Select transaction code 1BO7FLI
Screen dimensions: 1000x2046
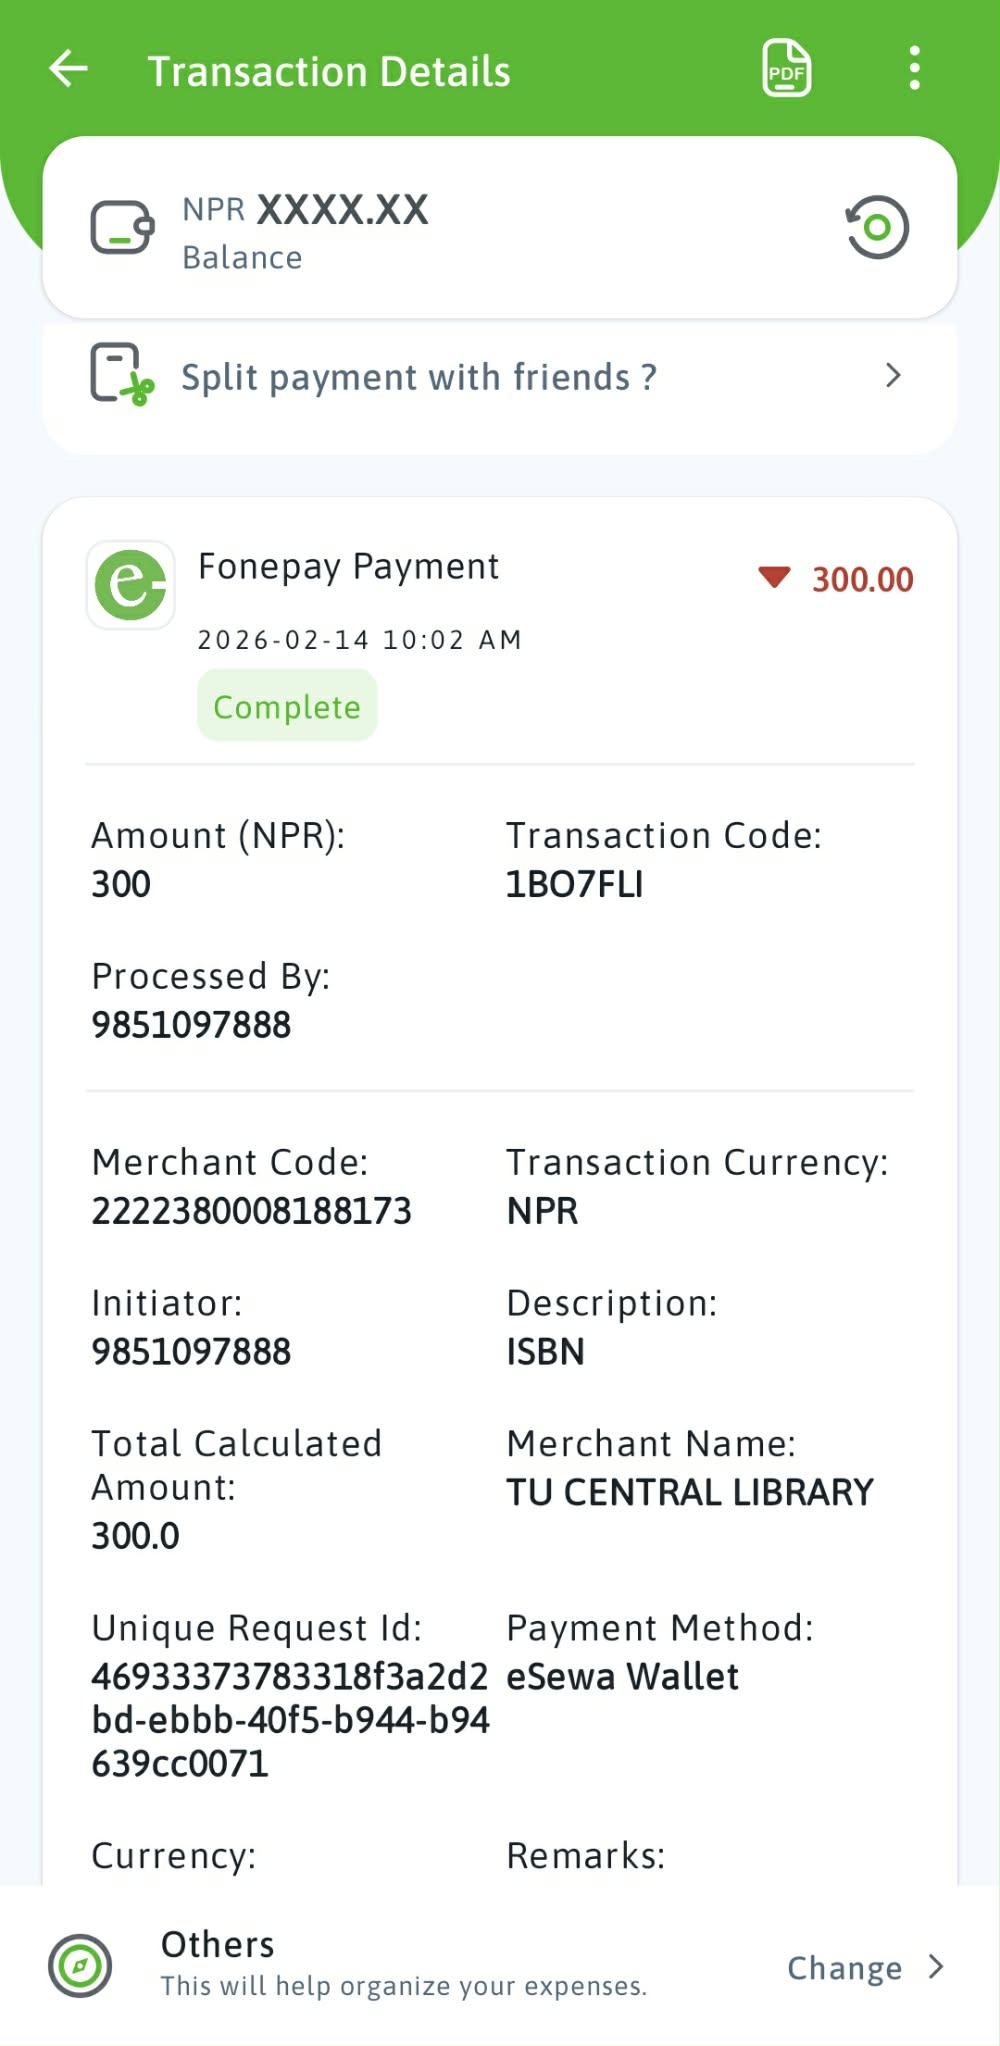574,885
